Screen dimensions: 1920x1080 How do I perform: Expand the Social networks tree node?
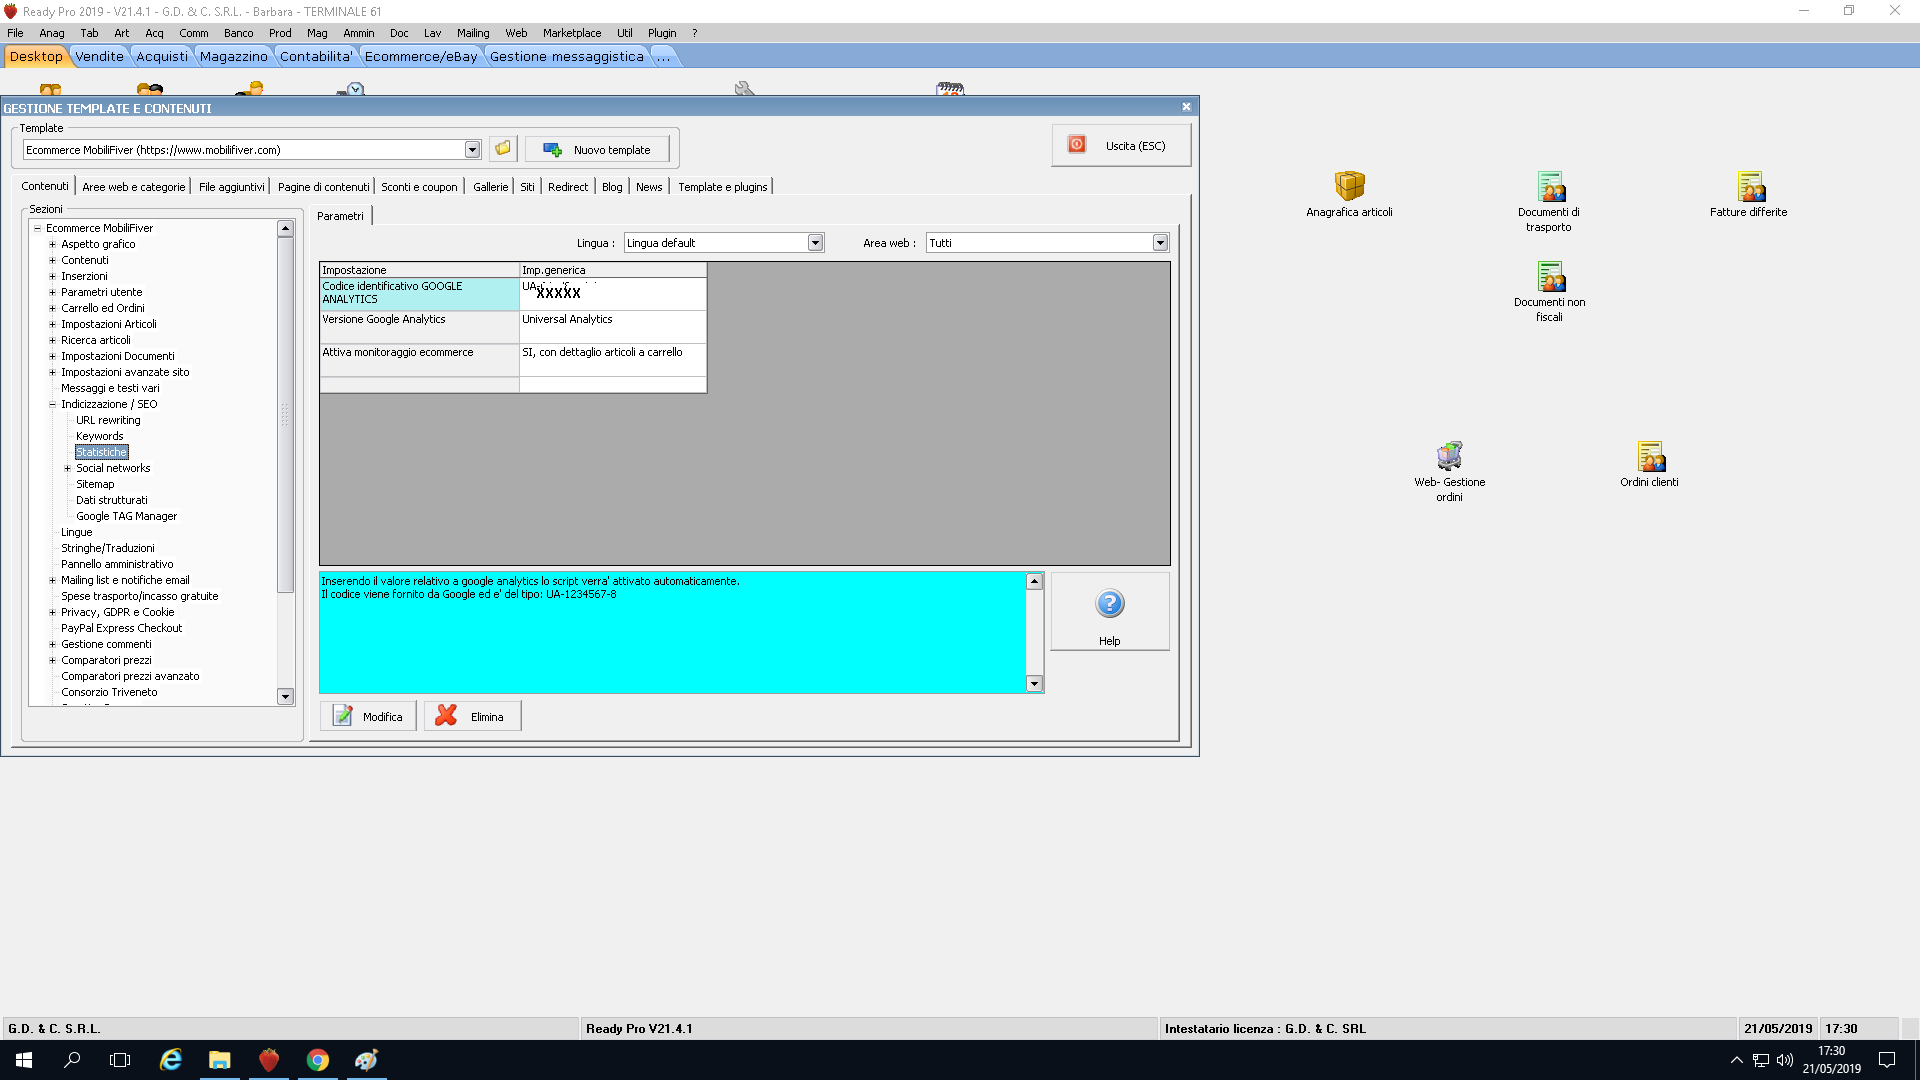[68, 468]
